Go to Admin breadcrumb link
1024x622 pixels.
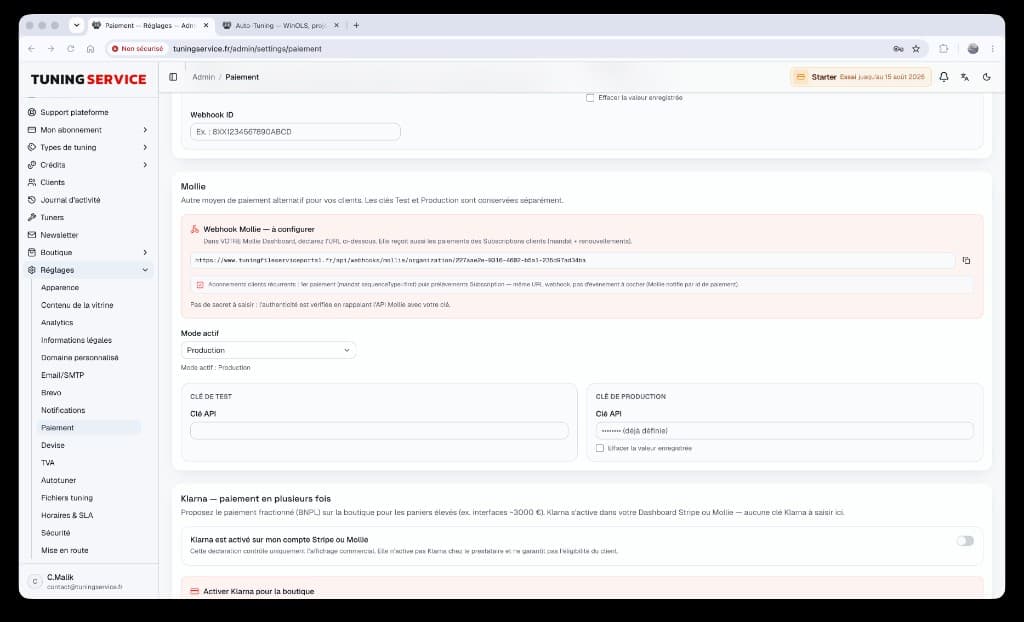203,77
